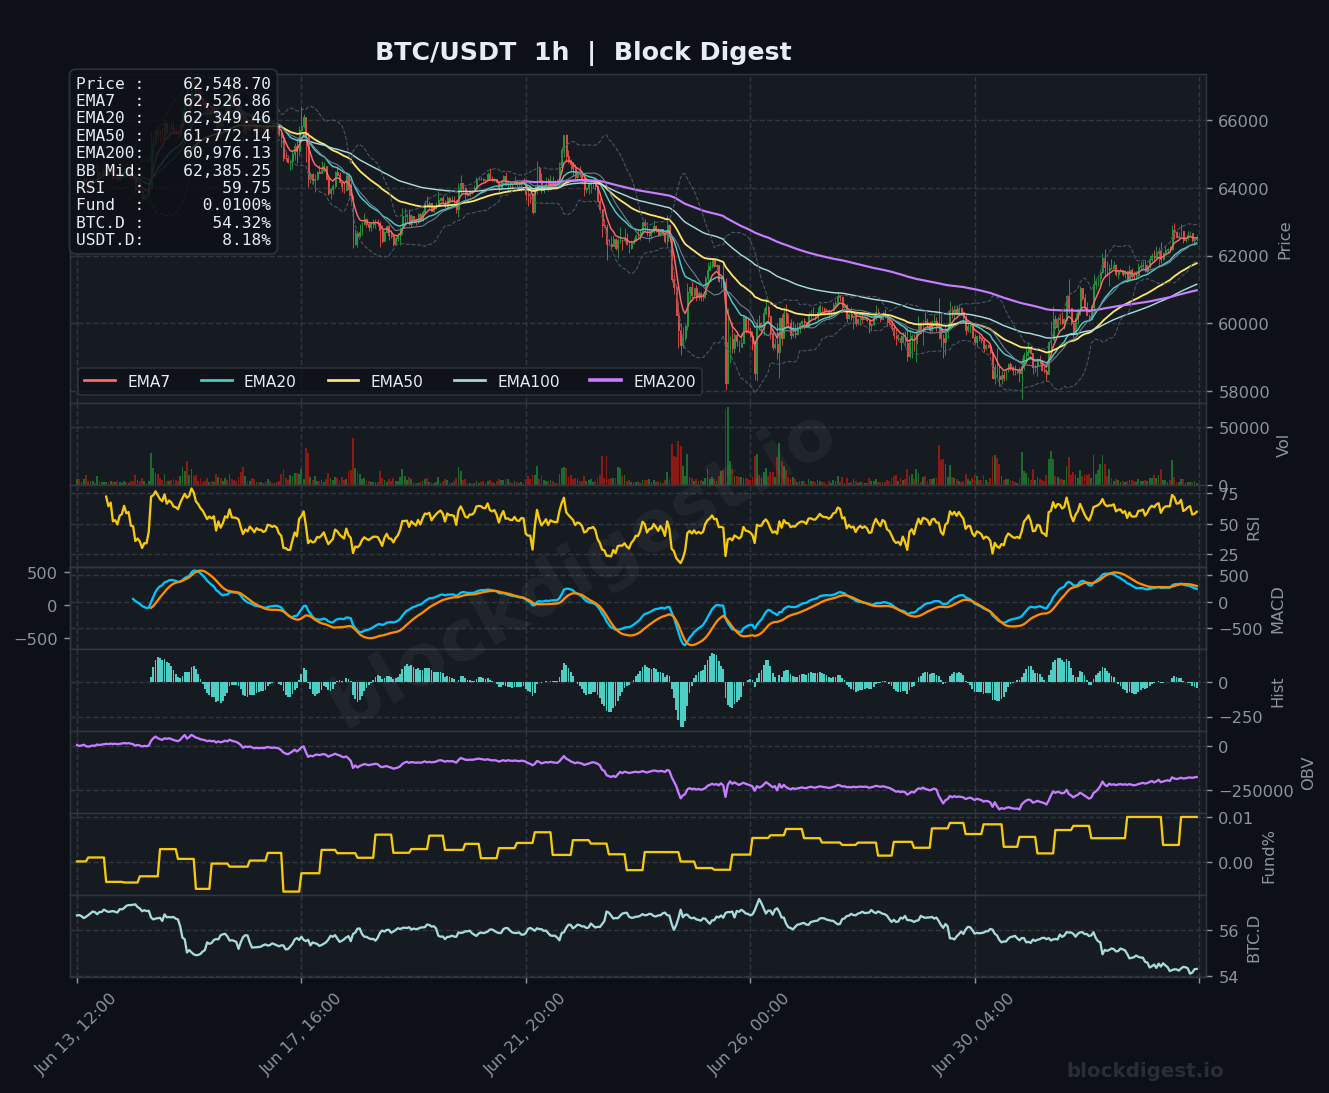Screen dimensions: 1329x1093
Task: Click the Fund rate 0.0100%
Action: (x=237, y=205)
